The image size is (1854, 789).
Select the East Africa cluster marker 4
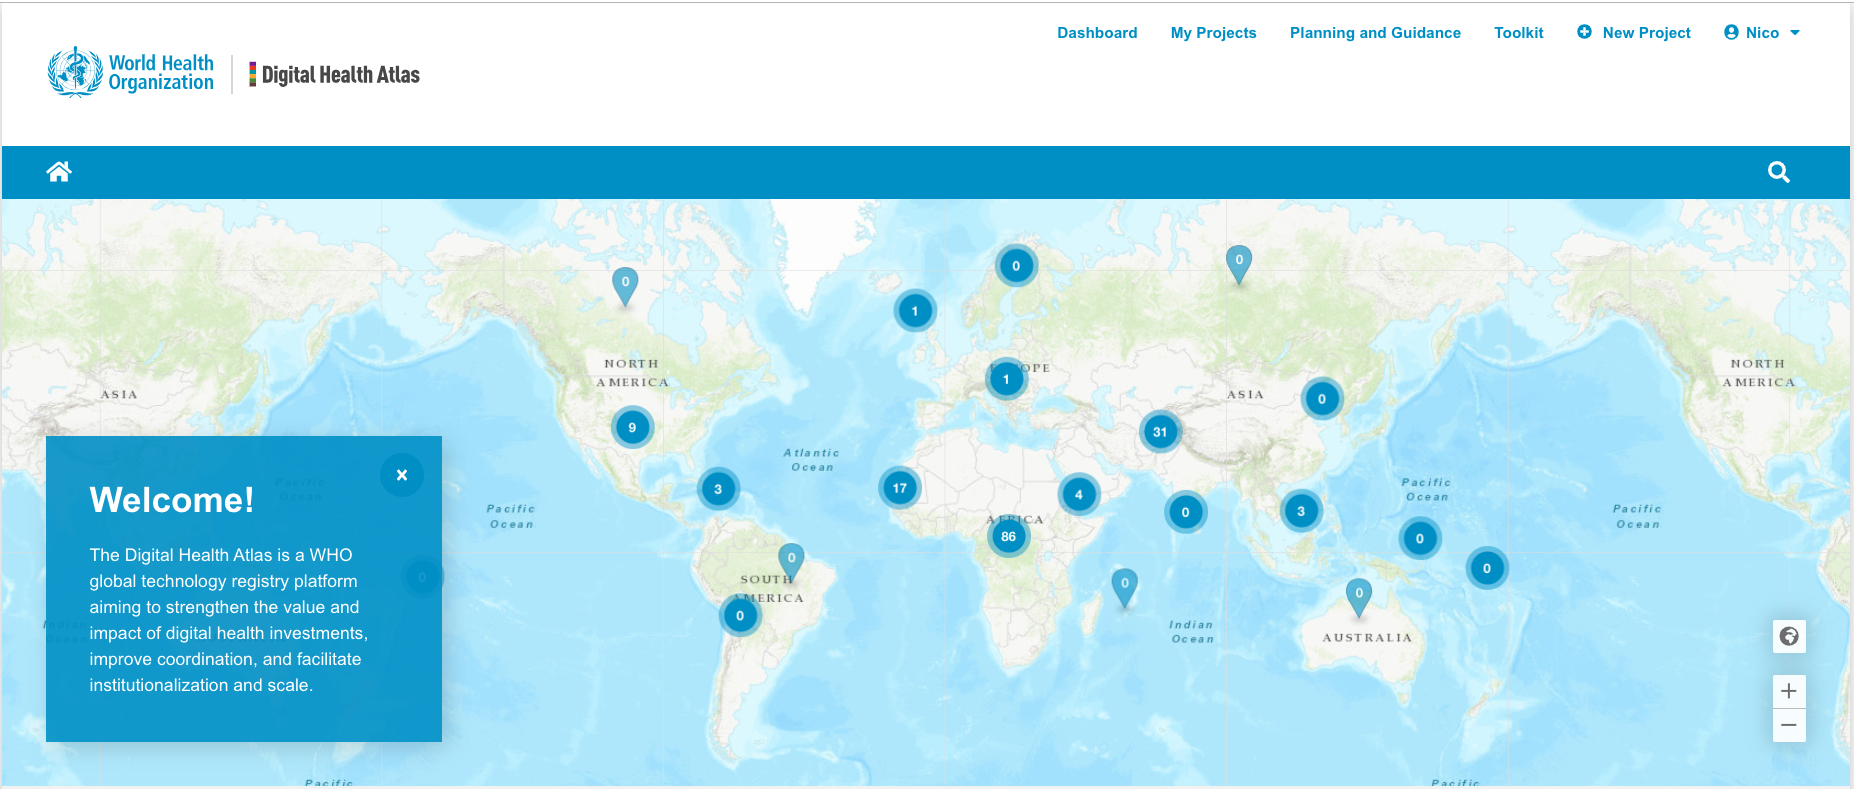coord(1079,494)
